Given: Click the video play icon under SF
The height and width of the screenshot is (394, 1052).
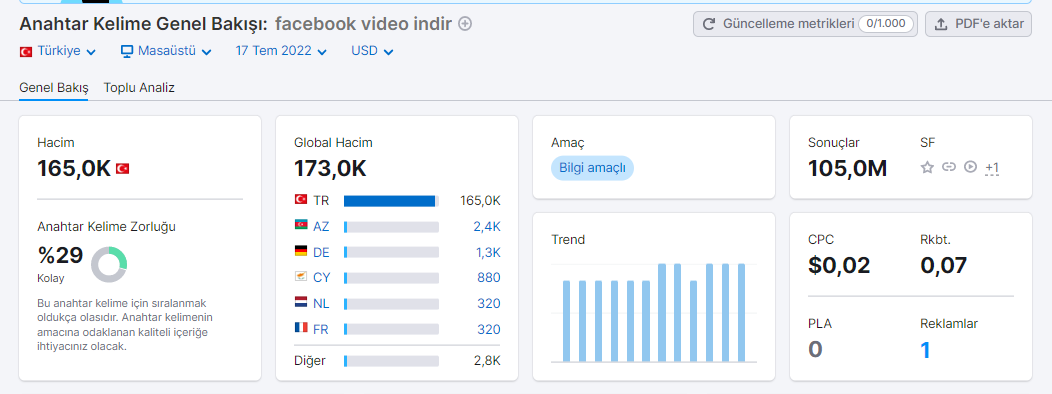Looking at the screenshot, I should (x=970, y=167).
